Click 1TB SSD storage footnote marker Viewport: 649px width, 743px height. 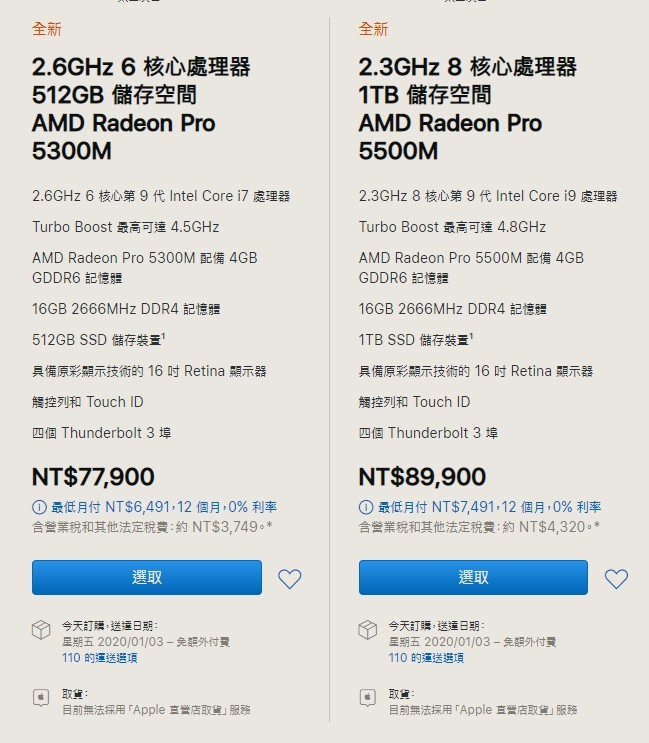pos(471,335)
